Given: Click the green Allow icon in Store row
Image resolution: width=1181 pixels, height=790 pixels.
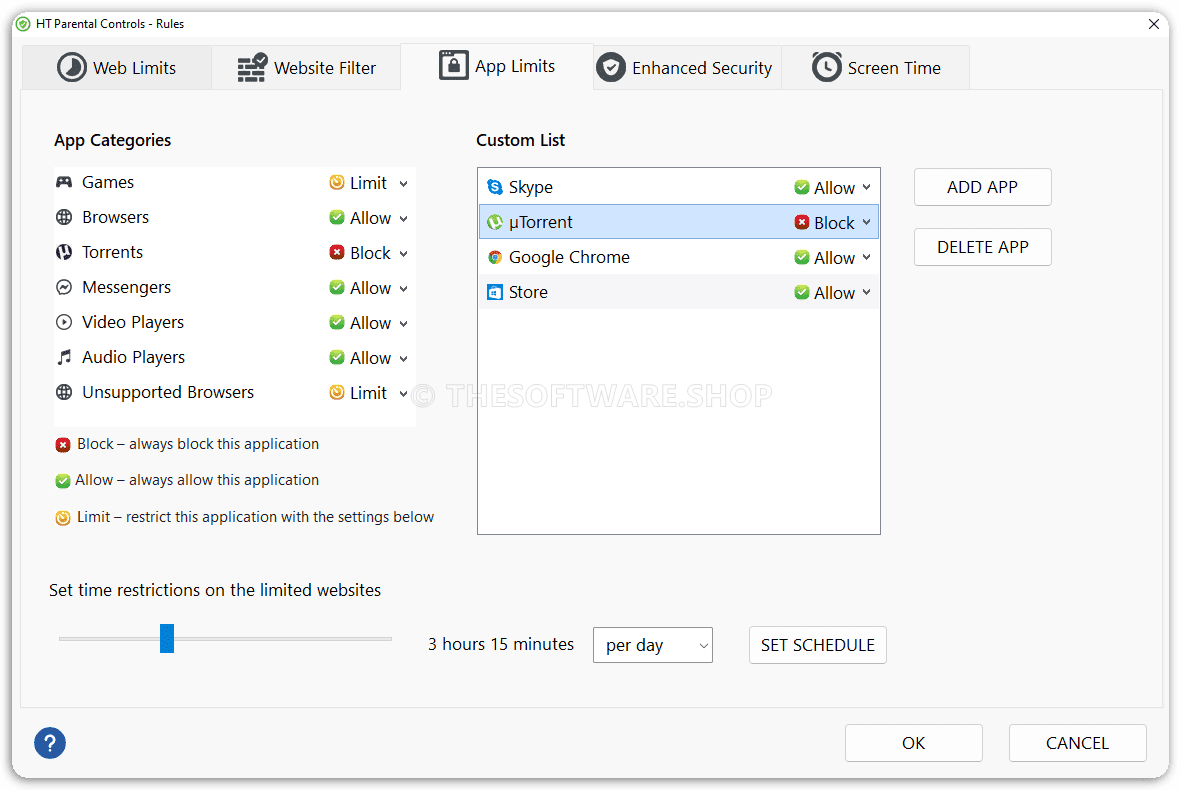Looking at the screenshot, I should point(802,292).
